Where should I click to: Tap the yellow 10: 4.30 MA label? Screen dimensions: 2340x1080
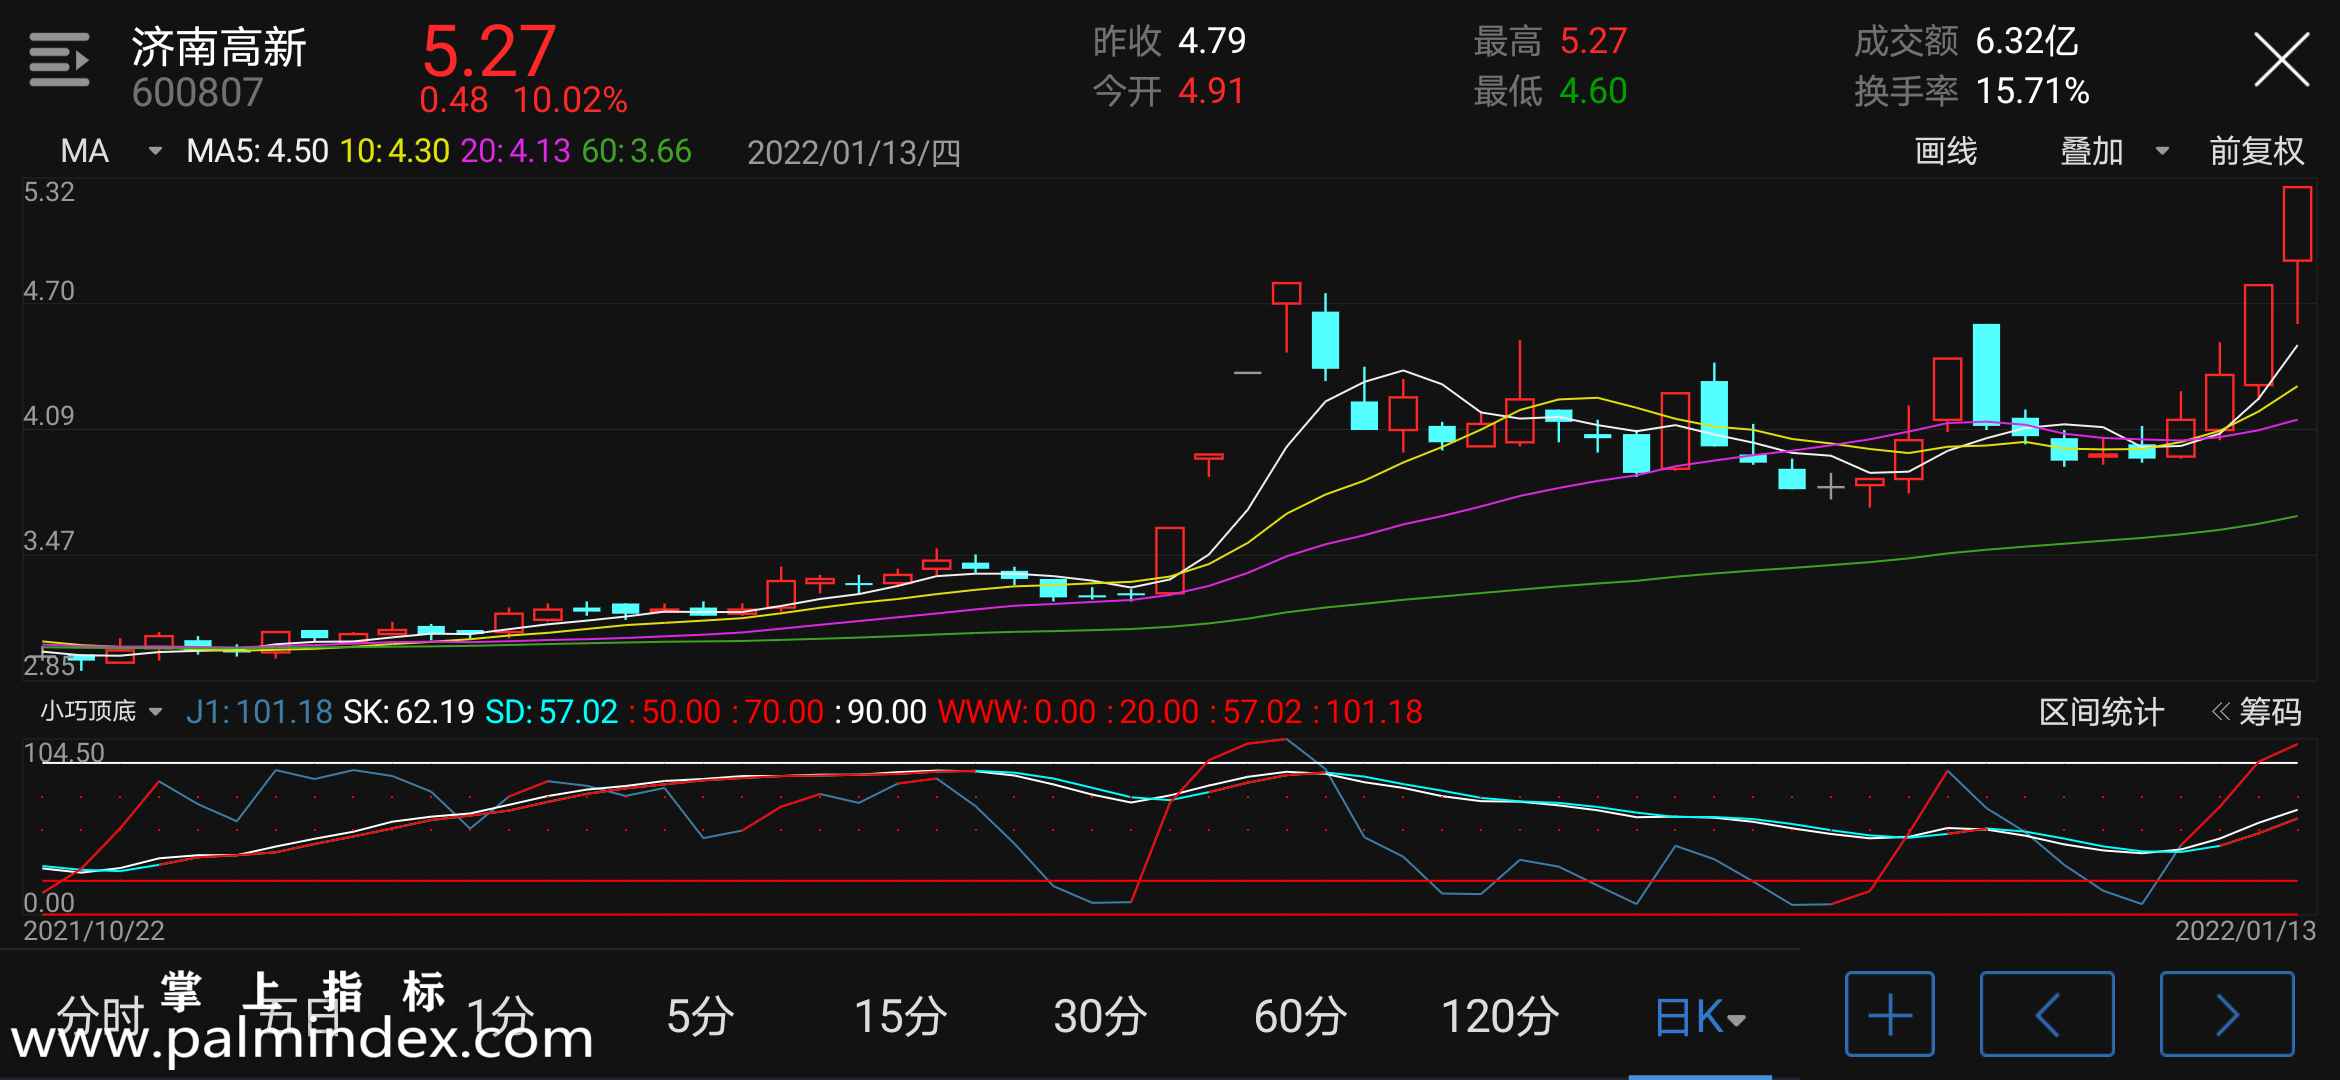(394, 151)
